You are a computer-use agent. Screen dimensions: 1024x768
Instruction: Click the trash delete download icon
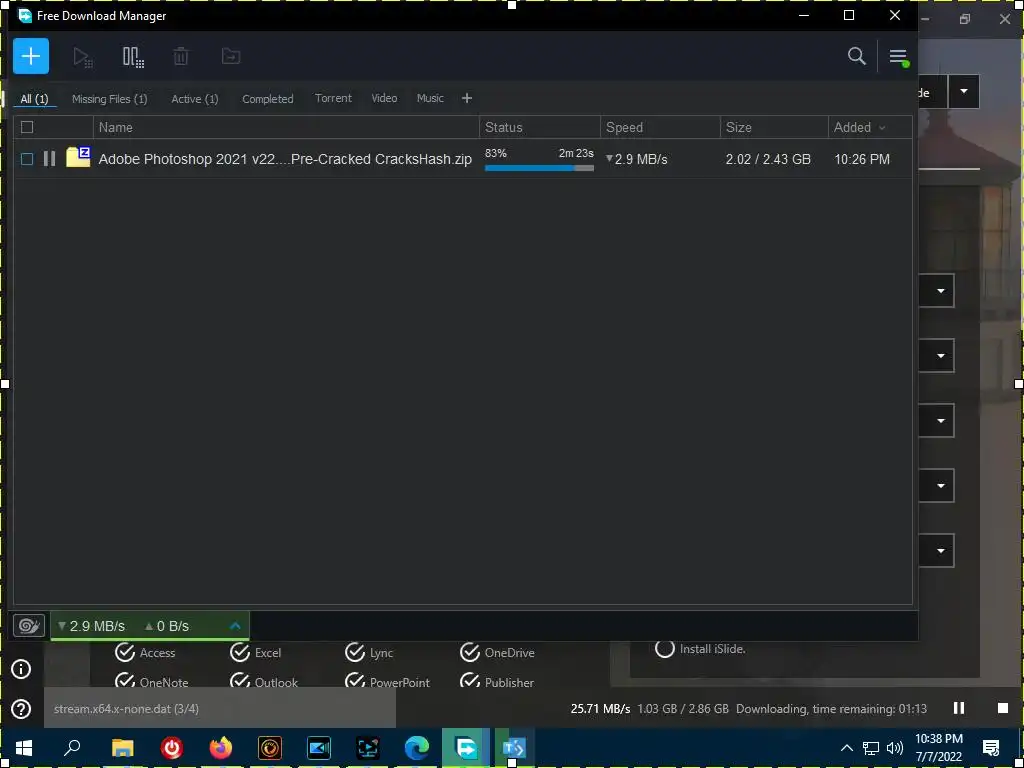click(181, 57)
